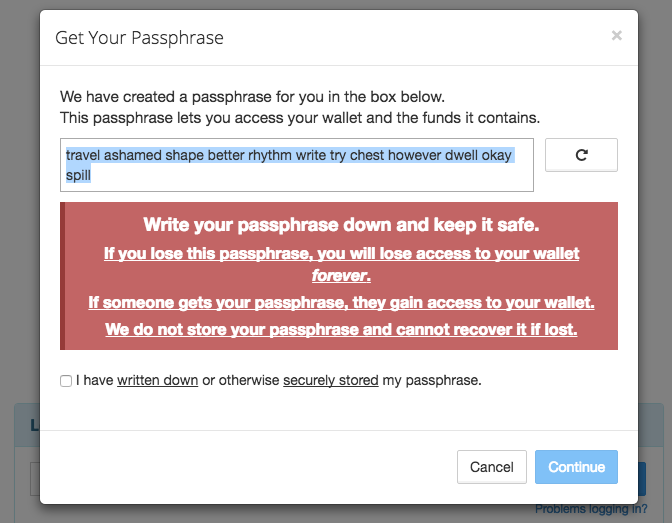
Task: Click the italic word "forever"
Action: (341, 275)
